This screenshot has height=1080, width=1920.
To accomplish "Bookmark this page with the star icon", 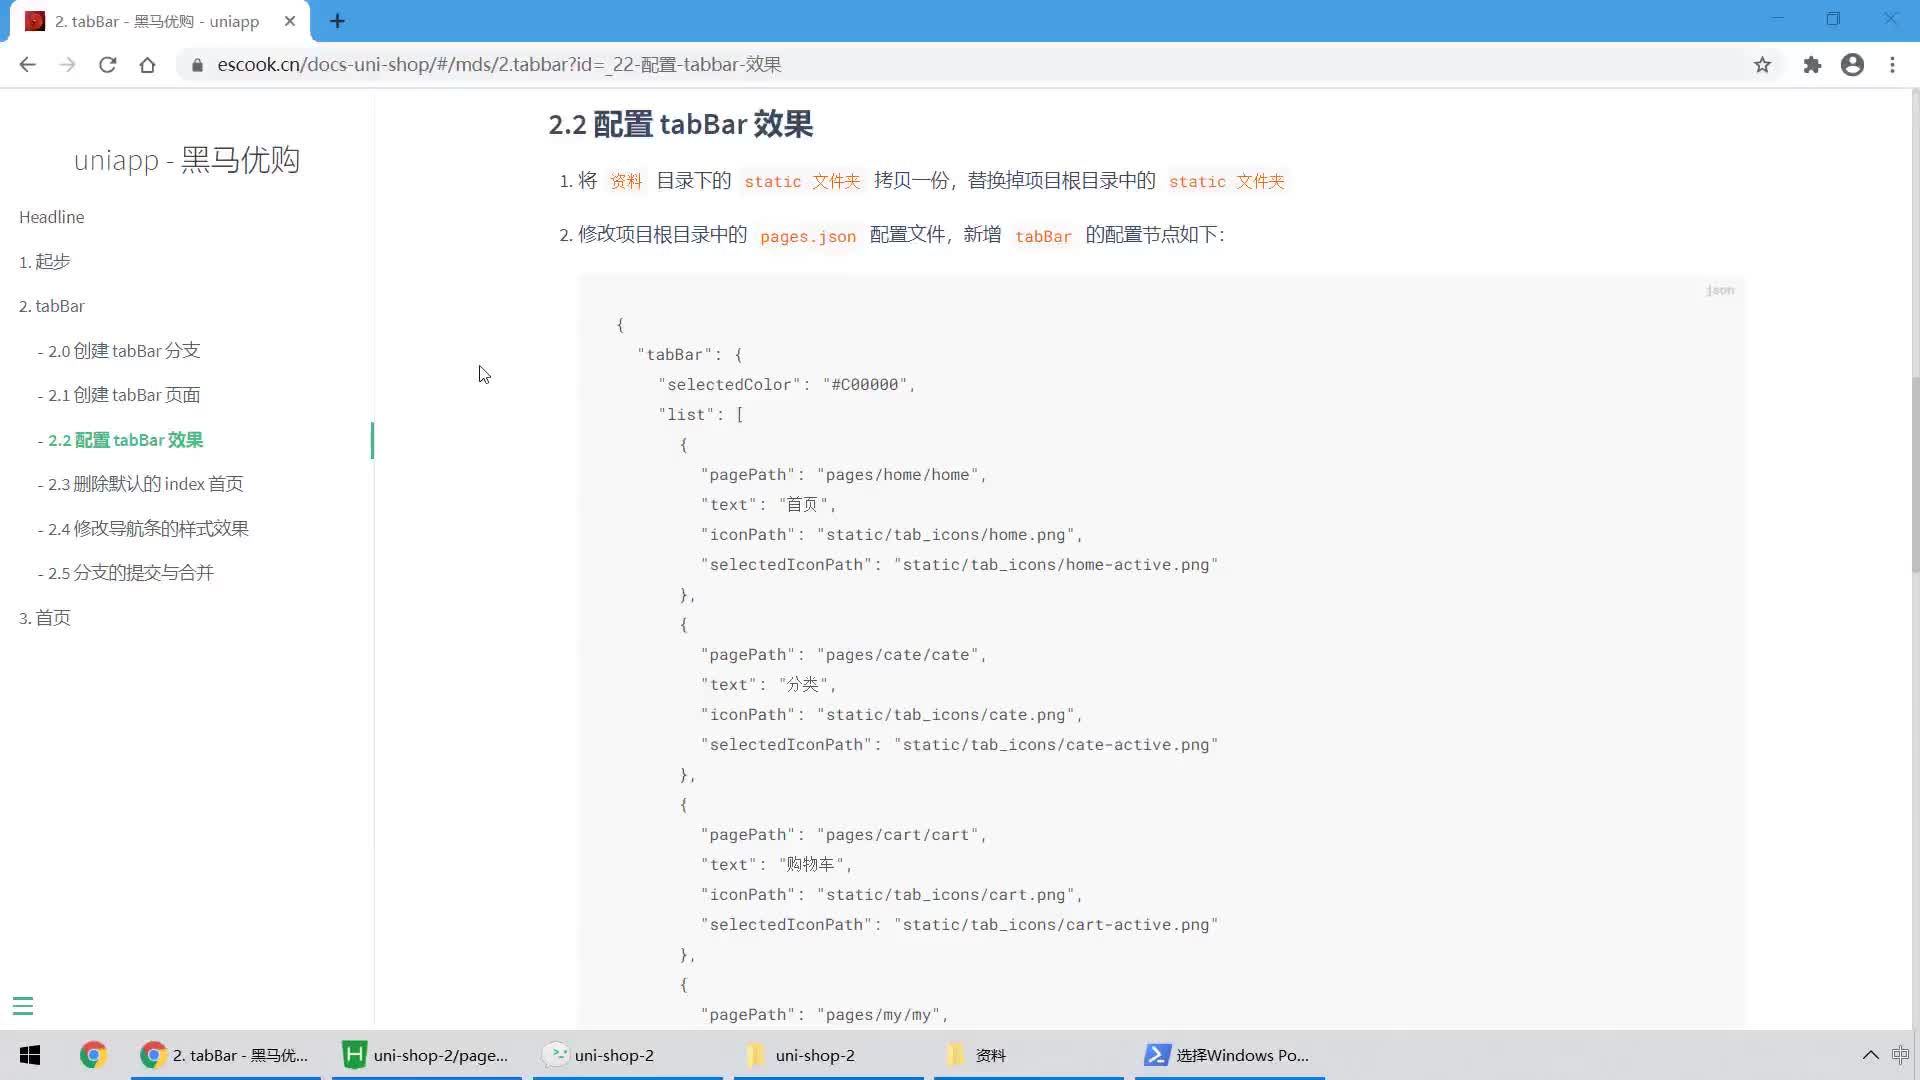I will [x=1762, y=65].
